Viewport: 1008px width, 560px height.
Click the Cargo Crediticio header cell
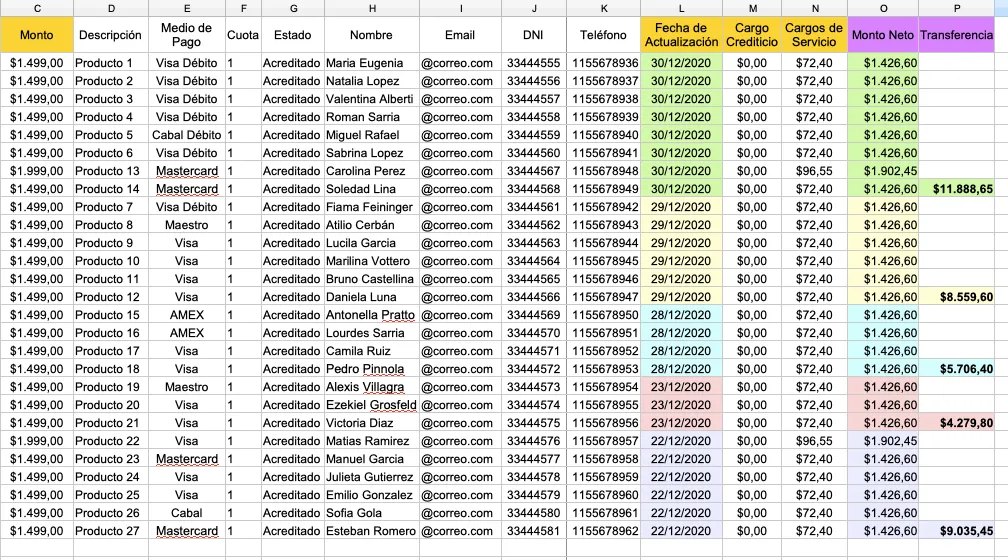click(x=752, y=35)
